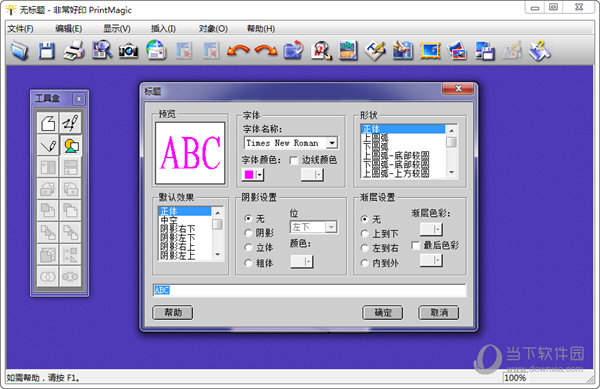
Task: Open the 对象(O) menu
Action: coord(213,29)
